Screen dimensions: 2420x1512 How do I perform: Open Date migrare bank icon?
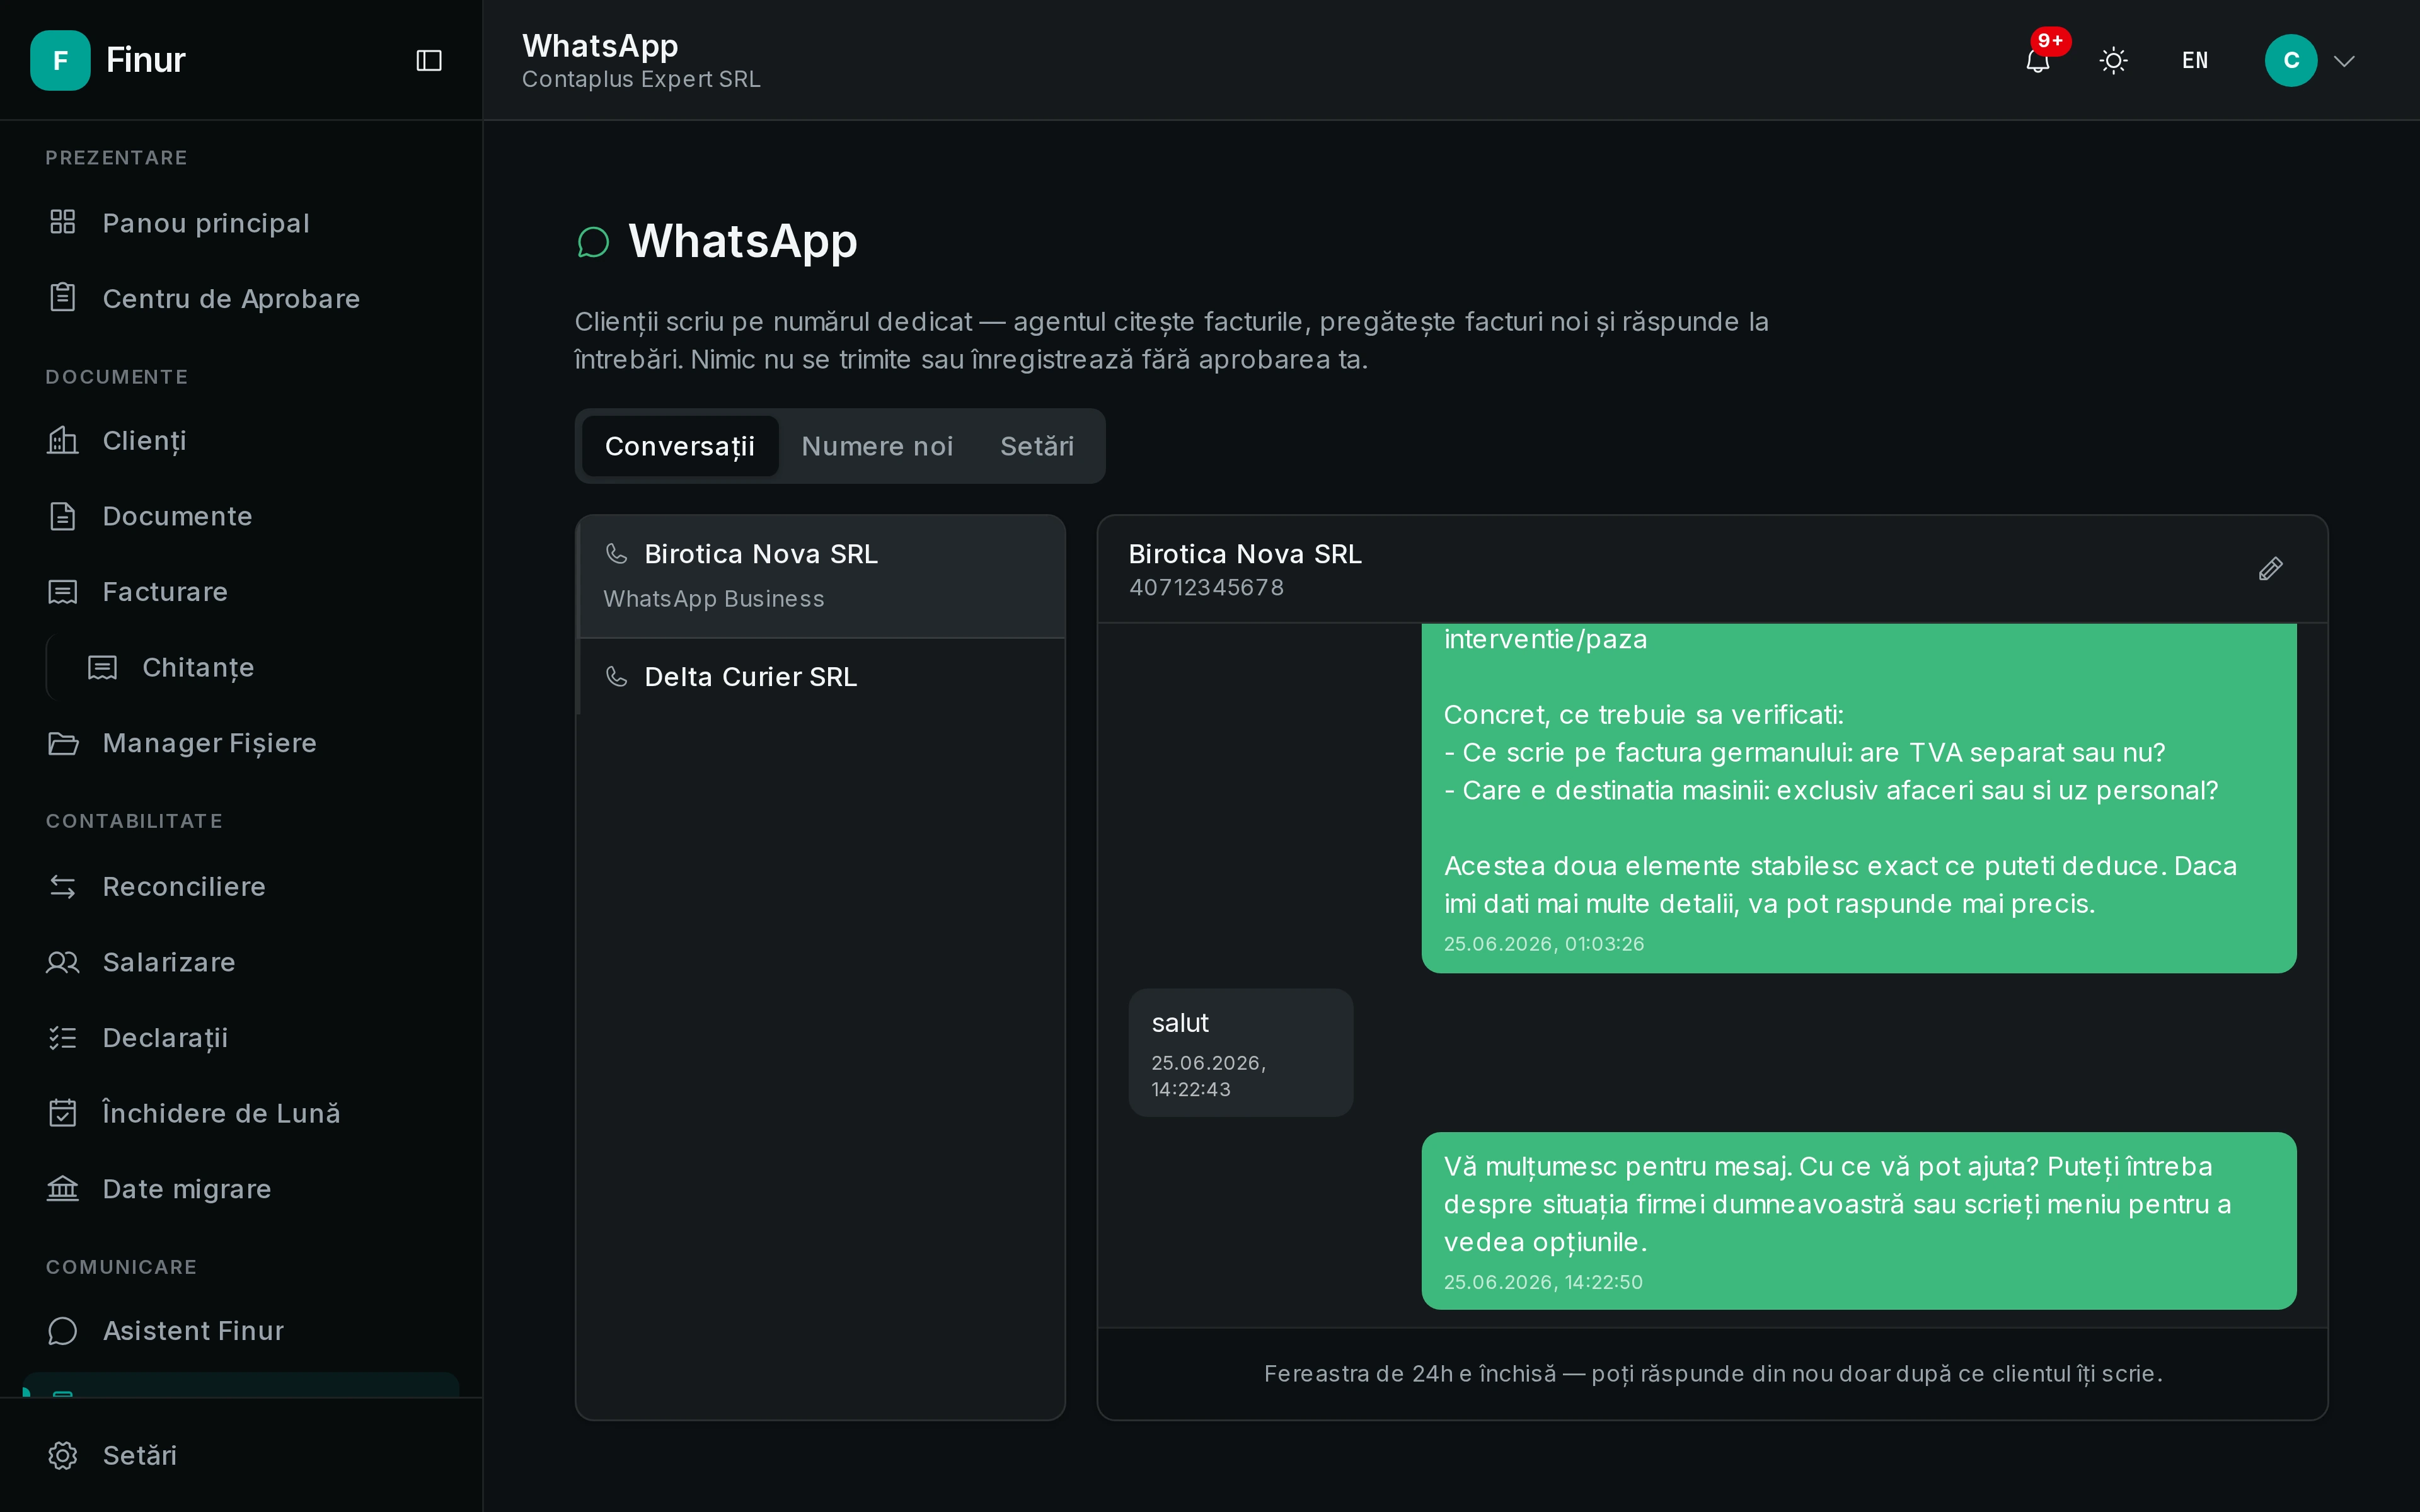(63, 1189)
